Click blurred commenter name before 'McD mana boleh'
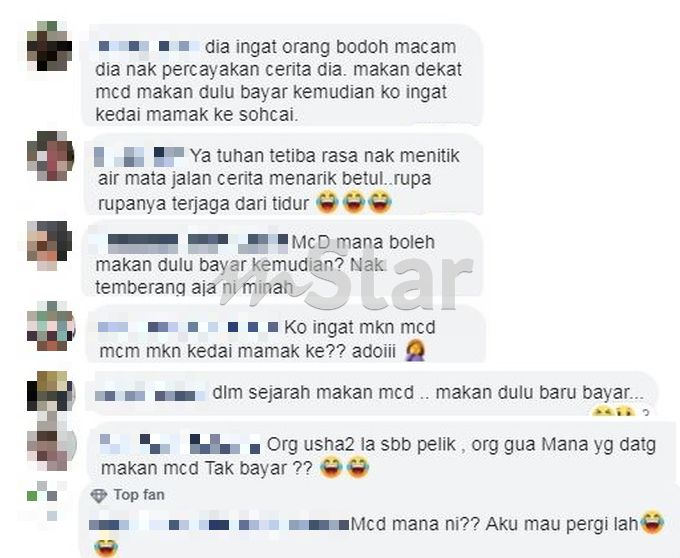680x558 pixels. 189,243
